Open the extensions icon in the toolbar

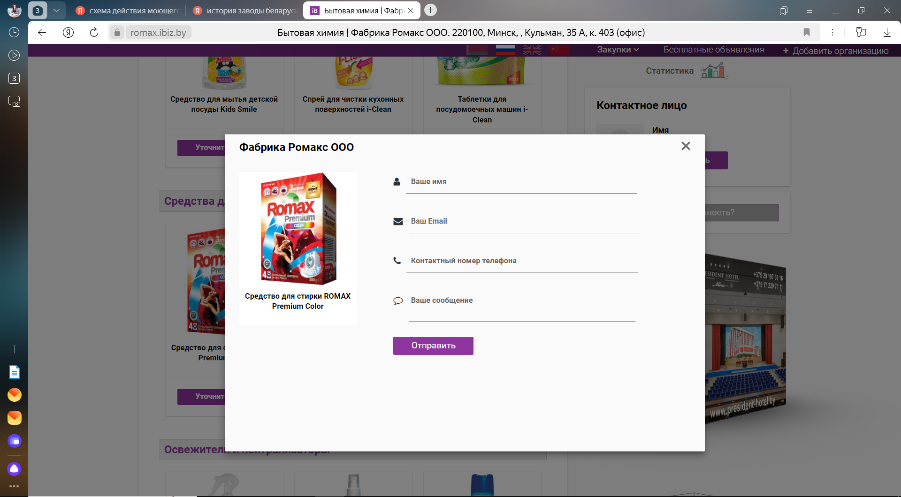click(861, 33)
